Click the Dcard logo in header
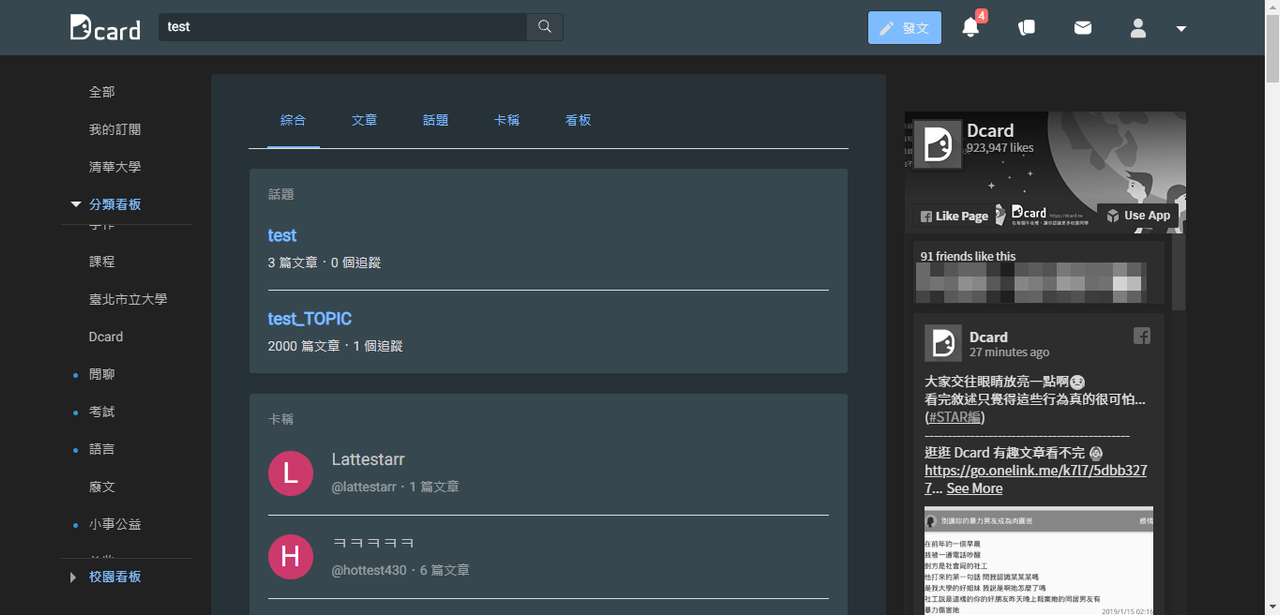Screen dimensions: 1280x615 (x=105, y=28)
